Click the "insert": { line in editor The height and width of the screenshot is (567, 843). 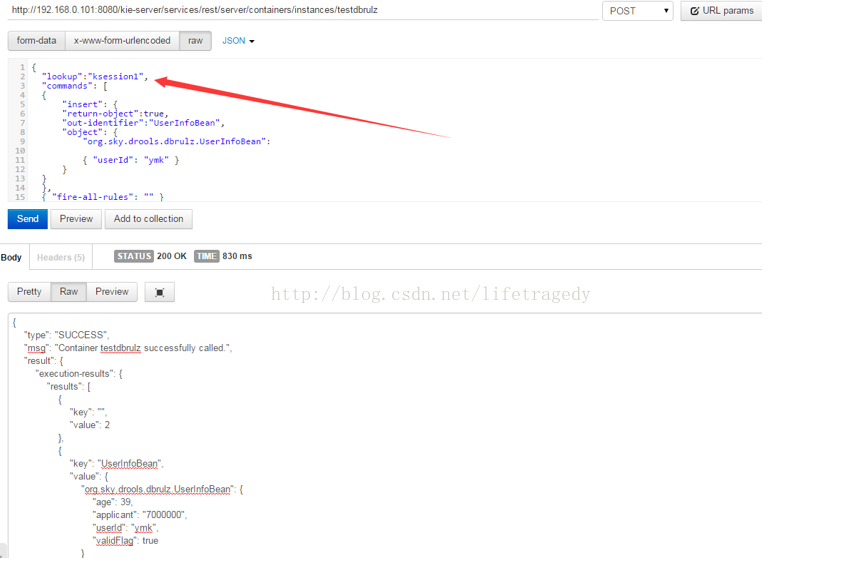(x=90, y=104)
